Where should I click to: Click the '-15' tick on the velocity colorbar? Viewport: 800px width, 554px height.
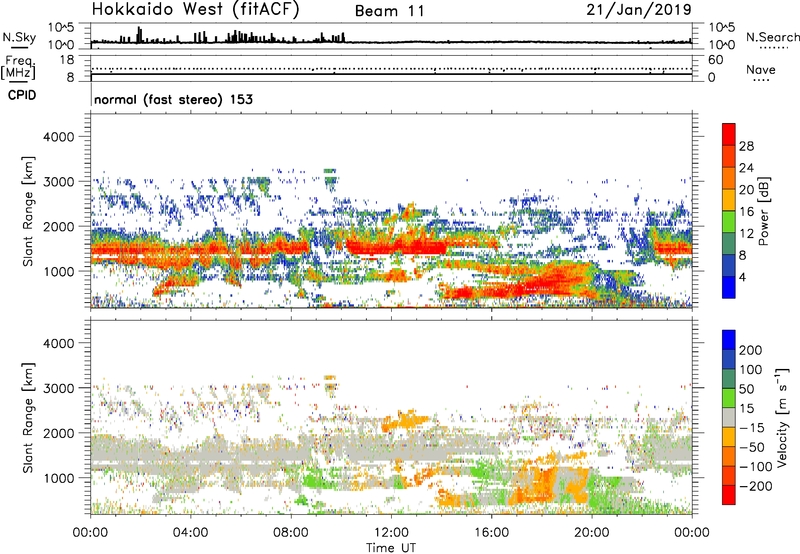752,427
